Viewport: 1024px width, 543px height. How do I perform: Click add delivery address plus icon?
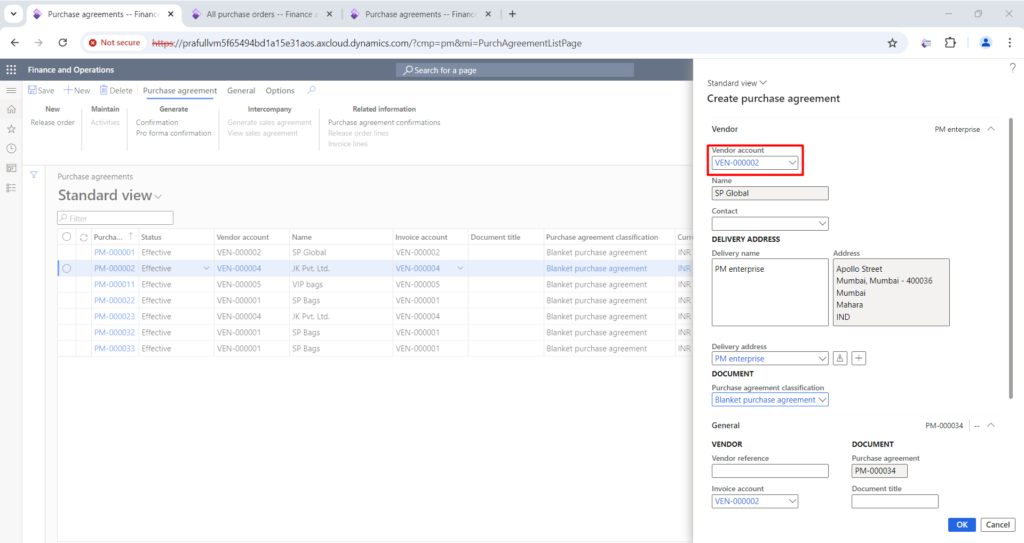coord(859,358)
